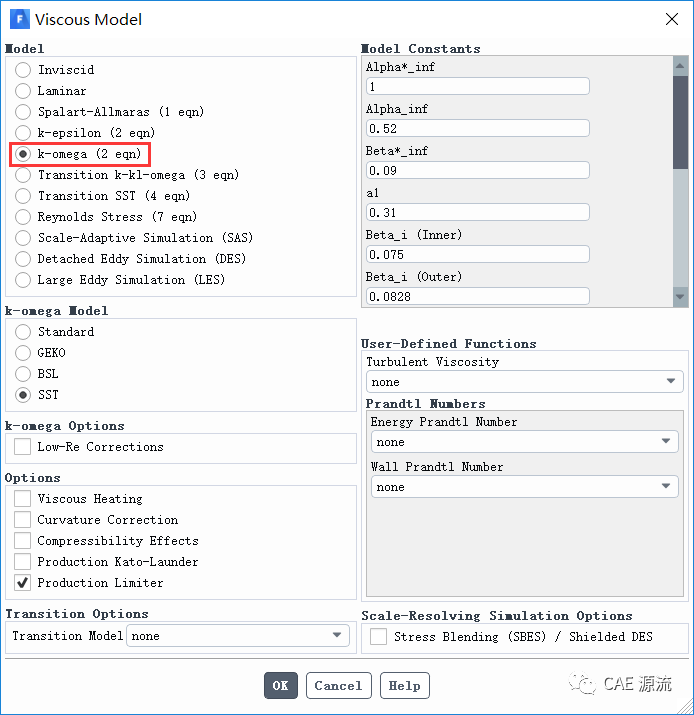Enable the Viscous Heating option
The image size is (694, 715).
coord(23,499)
